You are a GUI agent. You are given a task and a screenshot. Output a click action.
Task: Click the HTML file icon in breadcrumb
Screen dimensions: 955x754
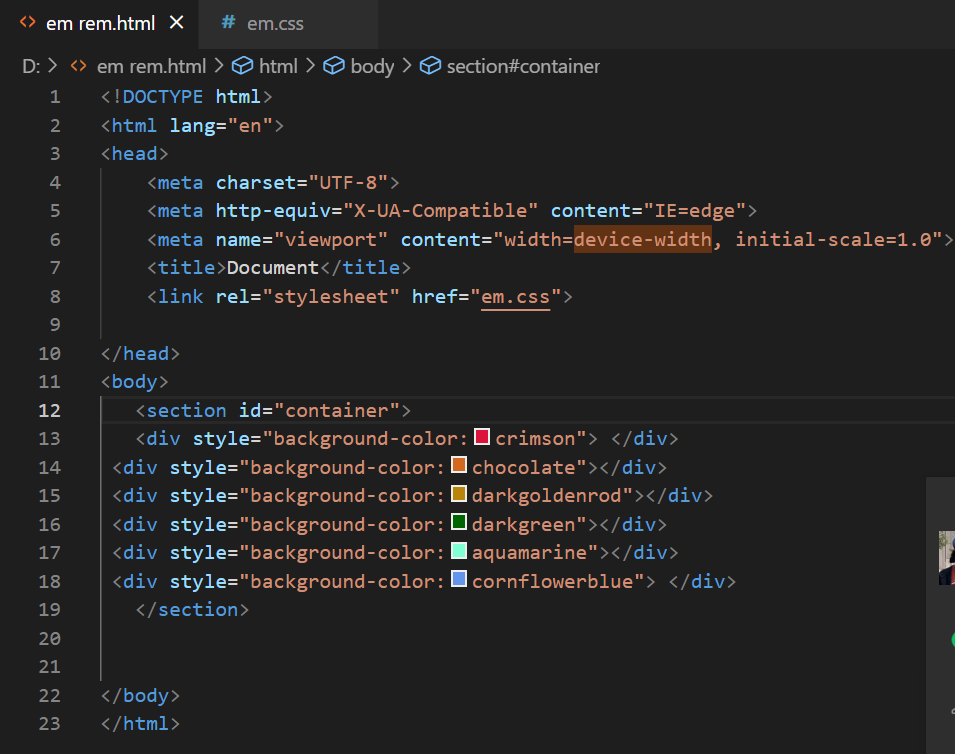pyautogui.click(x=78, y=66)
